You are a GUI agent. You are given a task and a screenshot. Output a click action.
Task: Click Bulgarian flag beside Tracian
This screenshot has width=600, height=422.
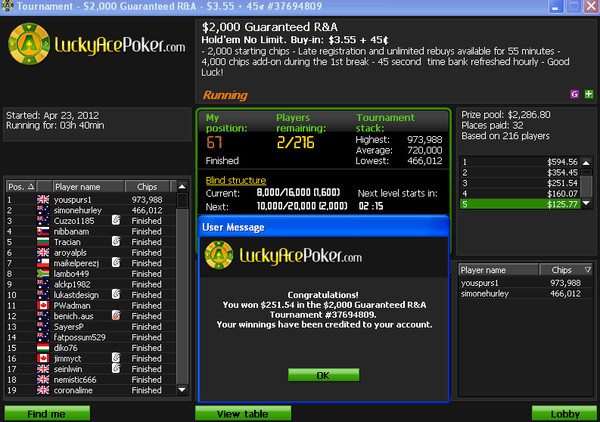coord(43,242)
